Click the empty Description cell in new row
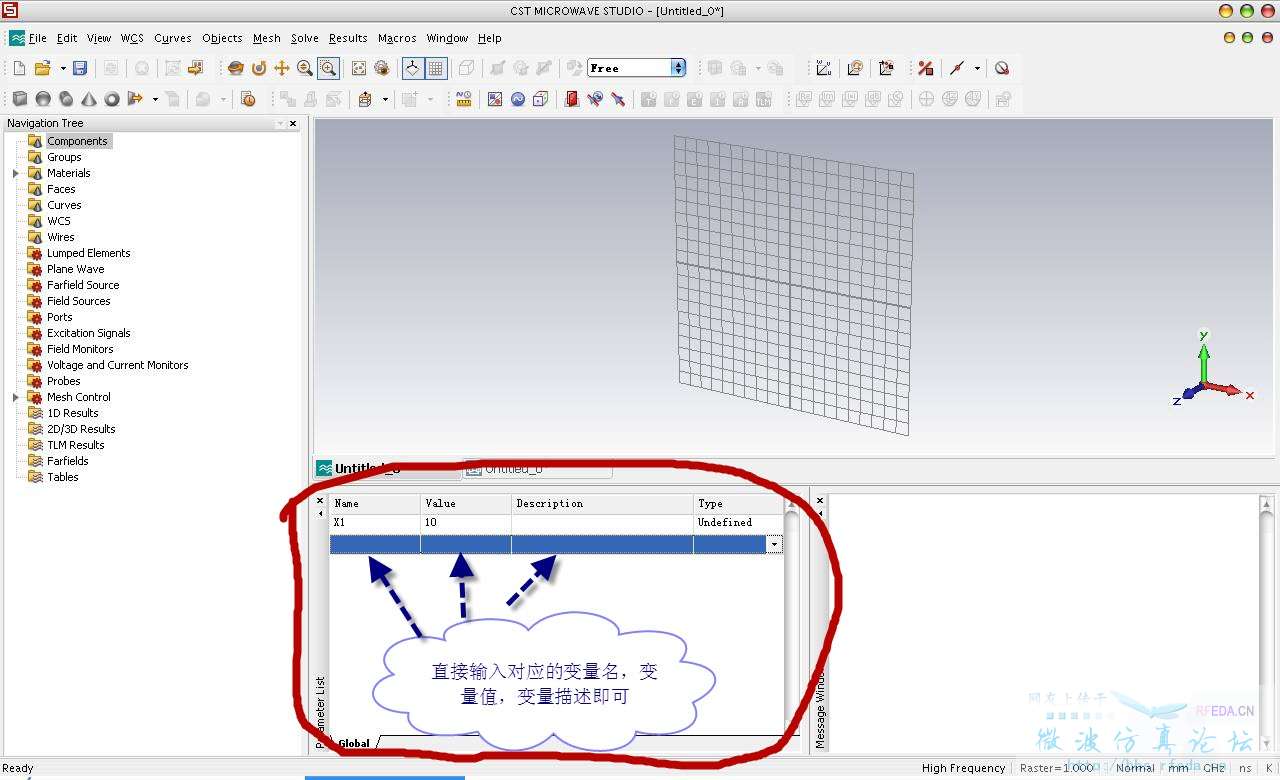 [602, 544]
